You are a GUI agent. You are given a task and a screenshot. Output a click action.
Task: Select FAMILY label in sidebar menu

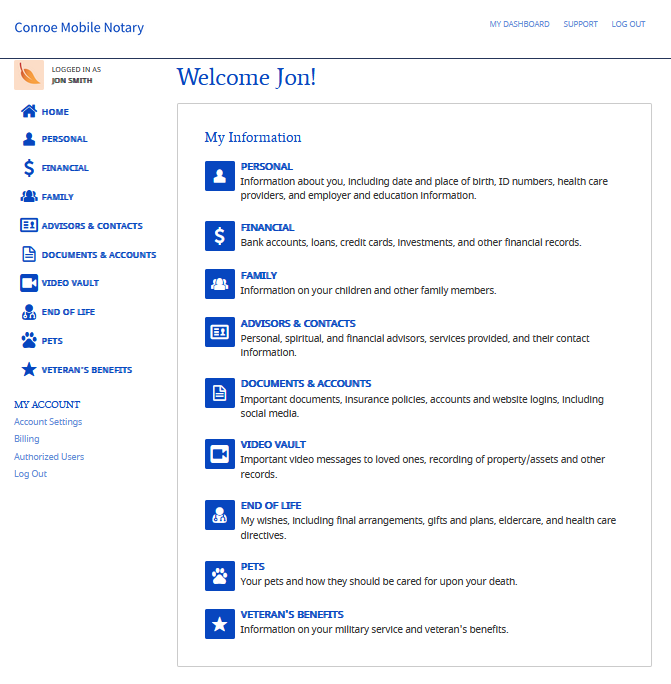point(58,197)
